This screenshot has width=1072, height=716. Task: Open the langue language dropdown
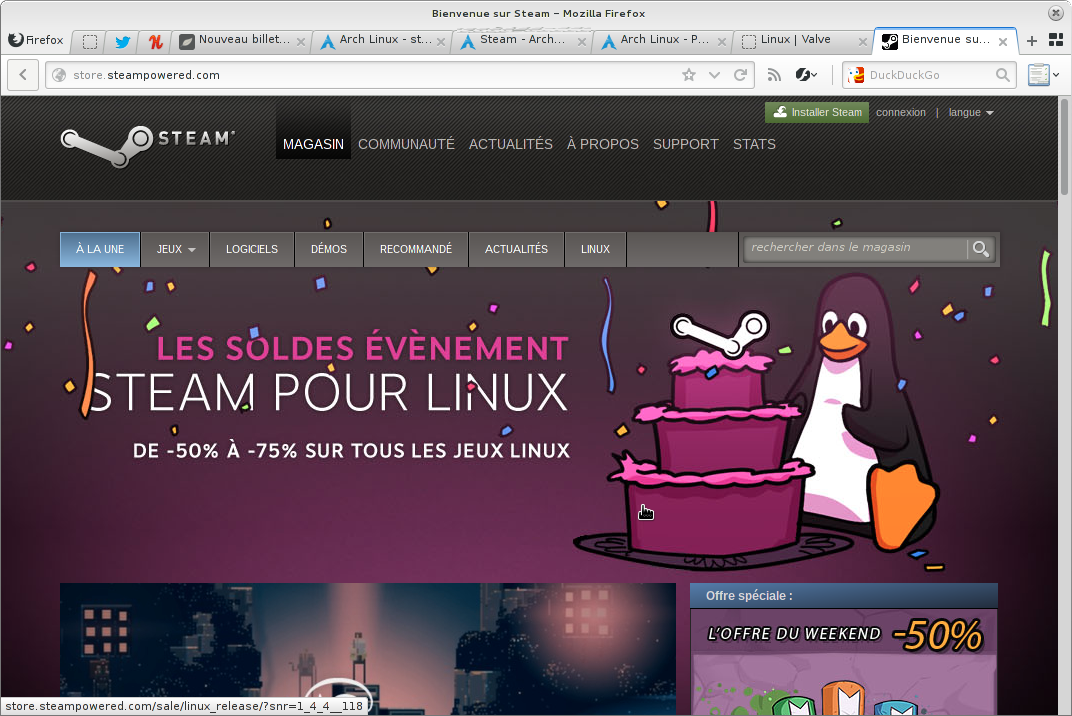click(970, 113)
